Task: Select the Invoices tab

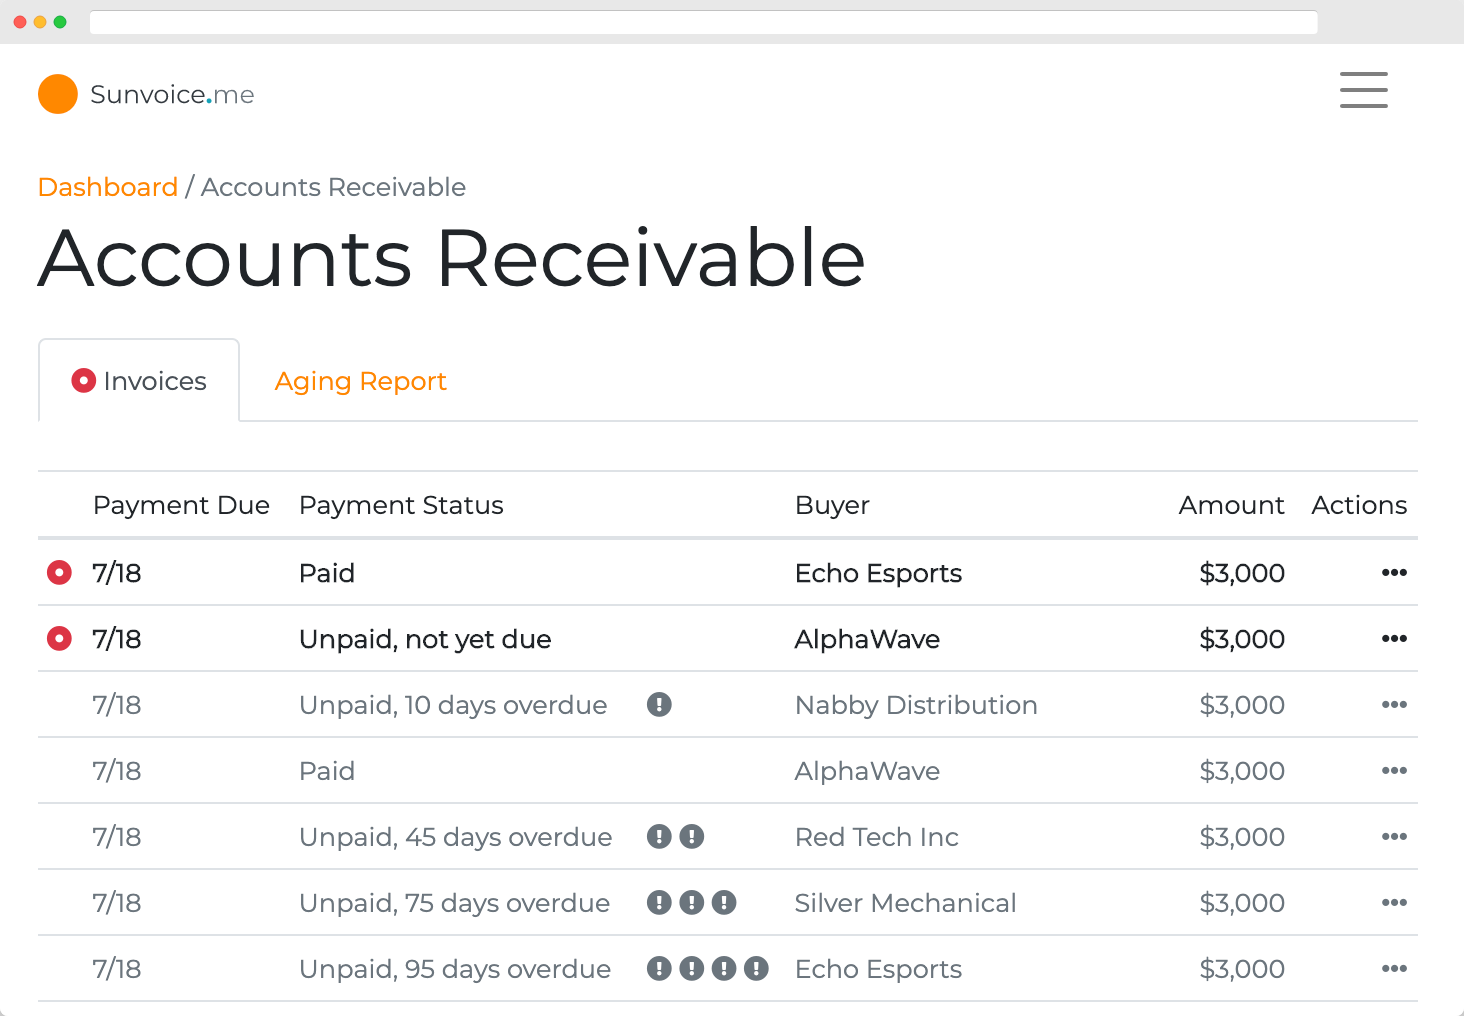Action: tap(140, 381)
